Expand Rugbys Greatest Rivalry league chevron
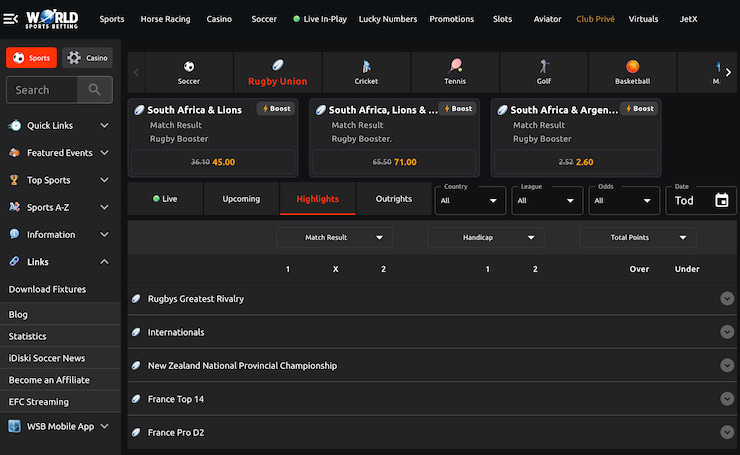The image size is (740, 455). click(x=727, y=298)
